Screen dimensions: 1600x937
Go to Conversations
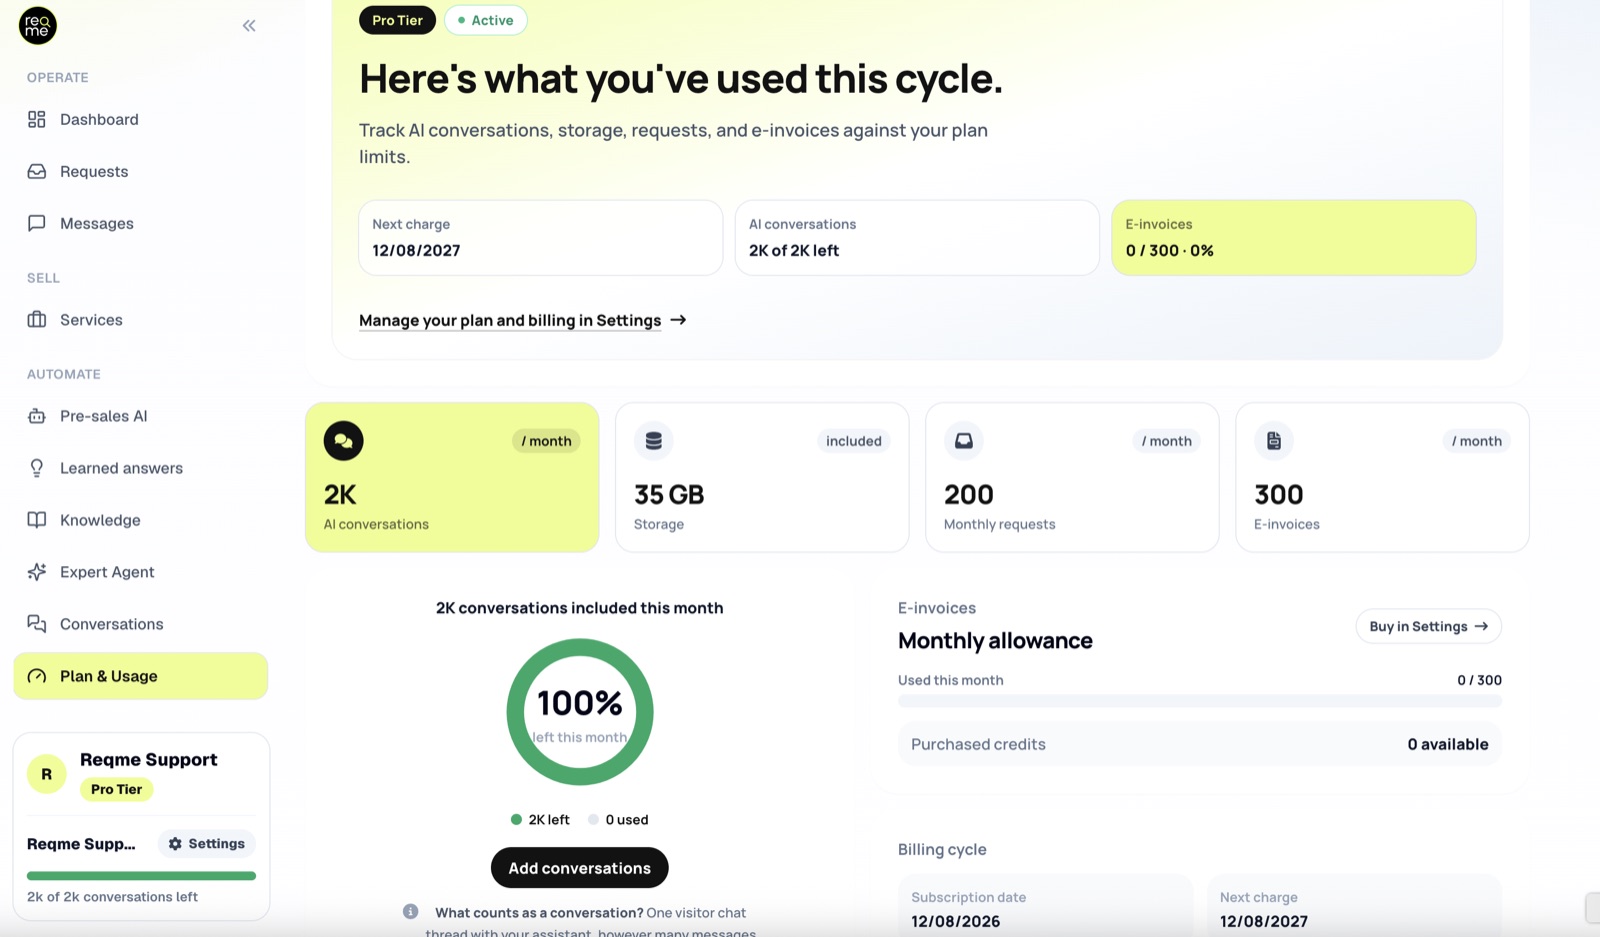point(140,624)
